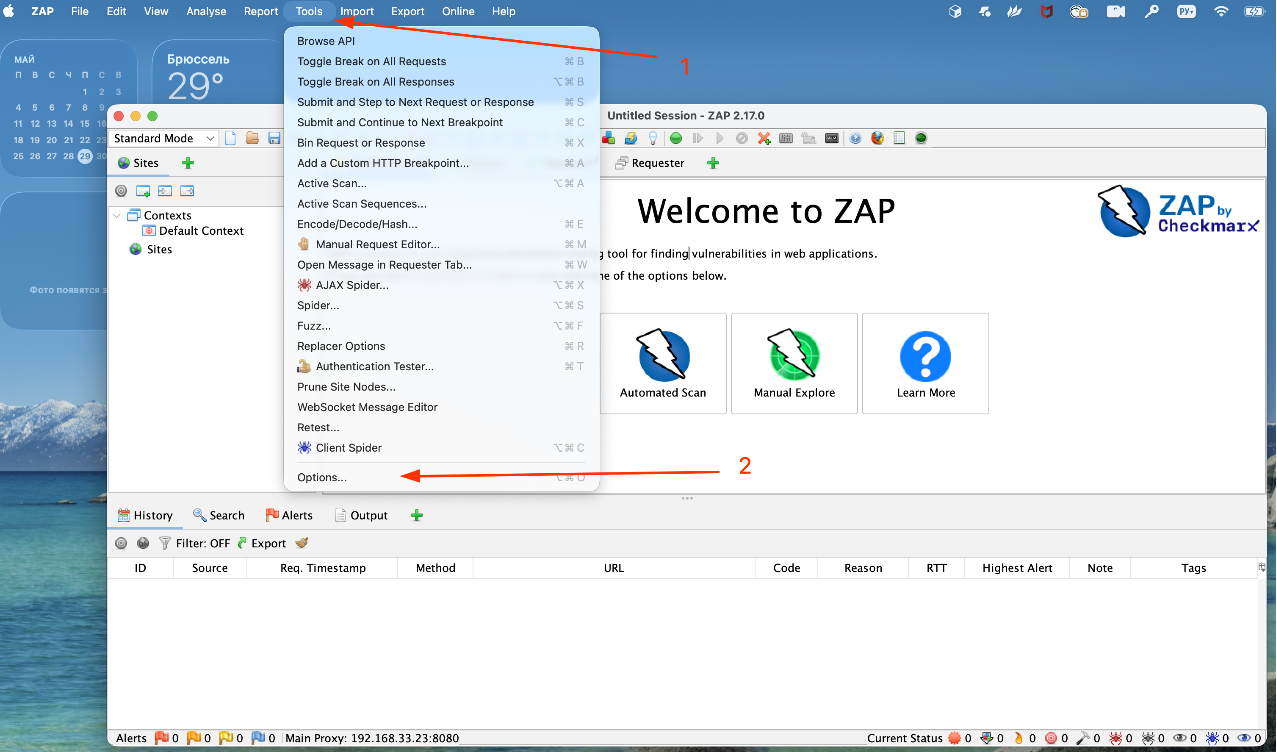
Task: Click the Open Session folder icon
Action: [252, 138]
